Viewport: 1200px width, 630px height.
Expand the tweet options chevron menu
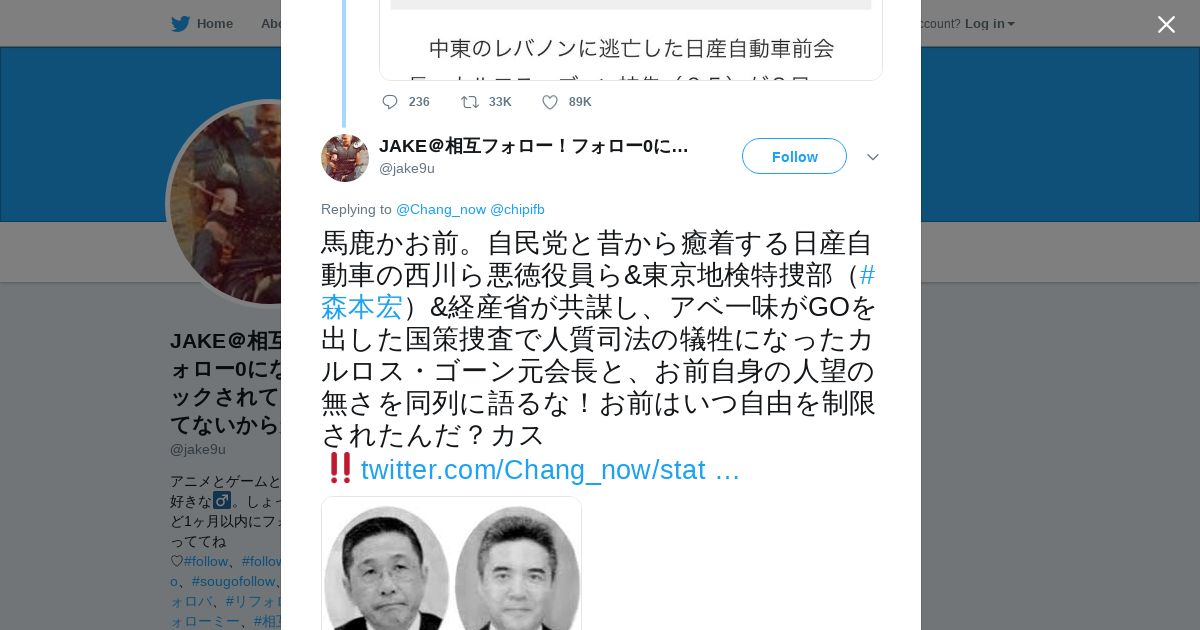pyautogui.click(x=873, y=157)
